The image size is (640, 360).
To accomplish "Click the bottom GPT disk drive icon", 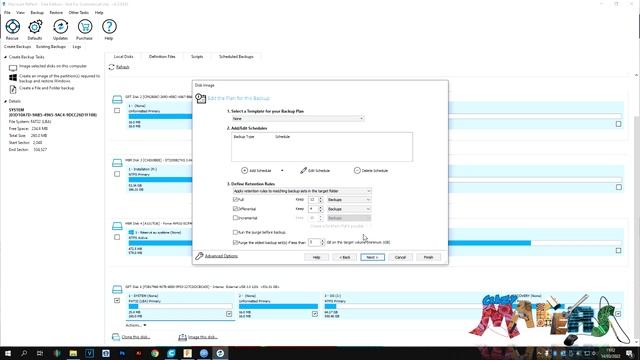I will [117, 289].
